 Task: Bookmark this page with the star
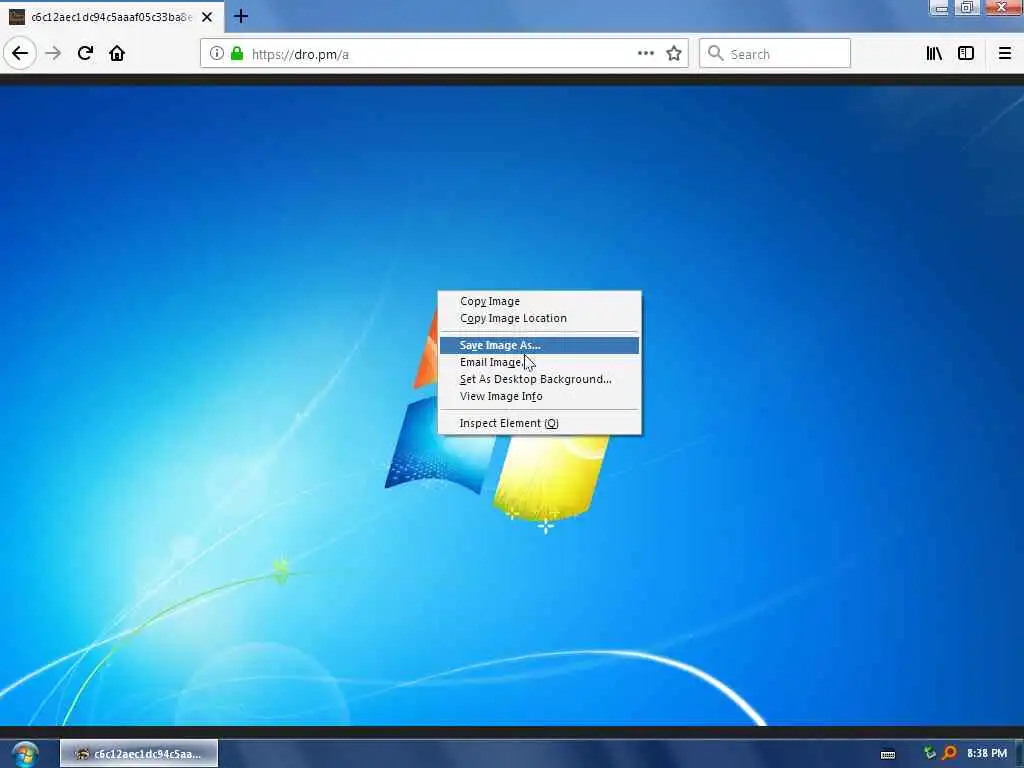[674, 54]
